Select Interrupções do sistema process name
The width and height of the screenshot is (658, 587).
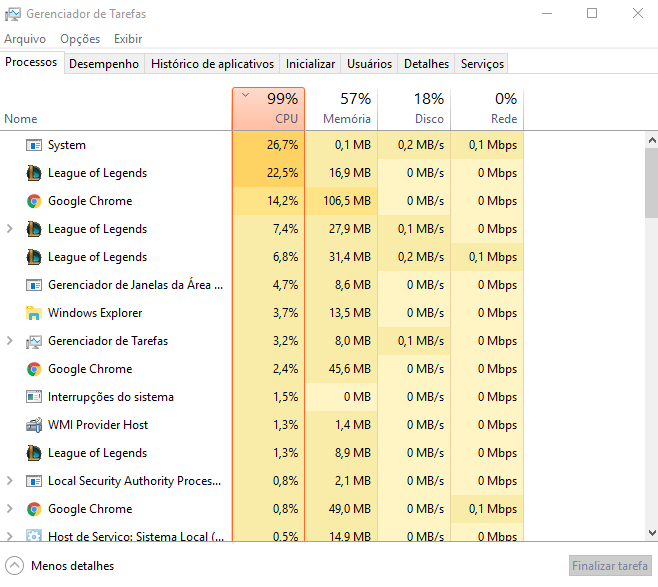tap(111, 397)
